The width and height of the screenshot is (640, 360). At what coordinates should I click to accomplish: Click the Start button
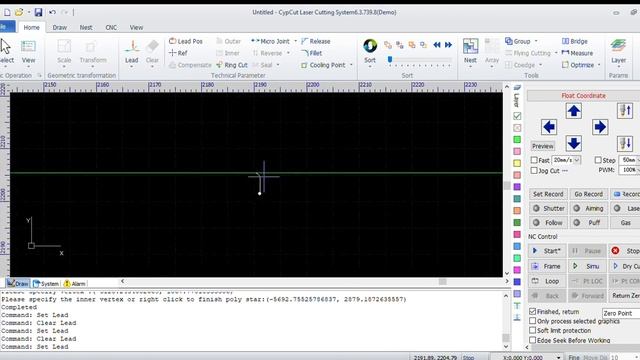(x=547, y=251)
